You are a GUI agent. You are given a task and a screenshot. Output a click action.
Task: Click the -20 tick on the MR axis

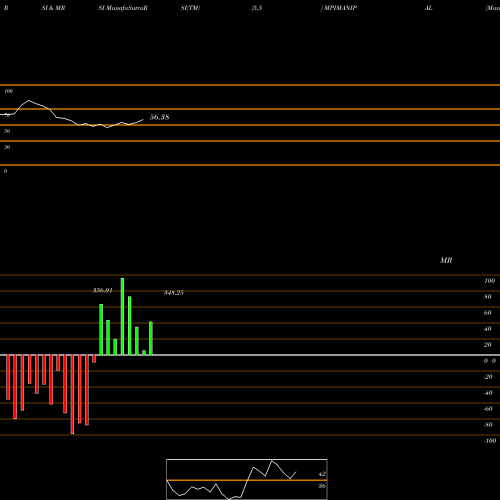[488, 377]
